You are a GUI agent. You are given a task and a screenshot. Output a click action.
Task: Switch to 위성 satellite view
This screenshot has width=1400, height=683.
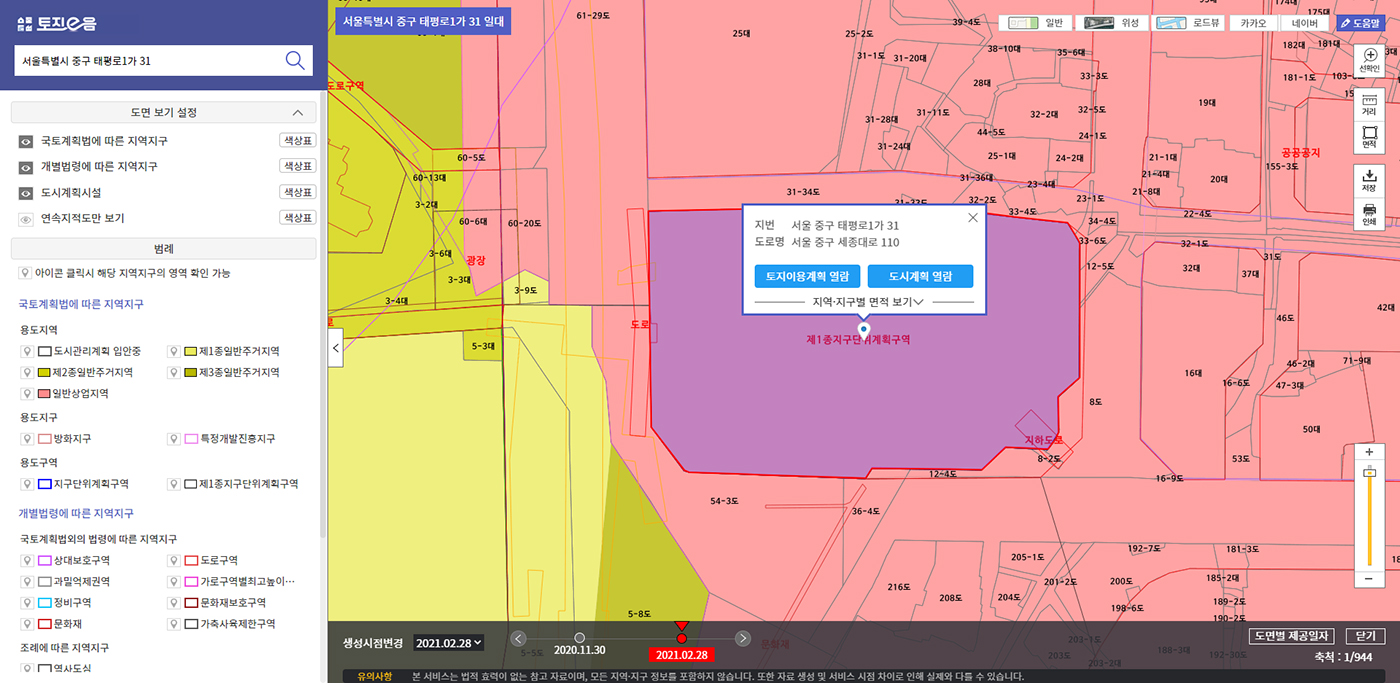pyautogui.click(x=1111, y=22)
